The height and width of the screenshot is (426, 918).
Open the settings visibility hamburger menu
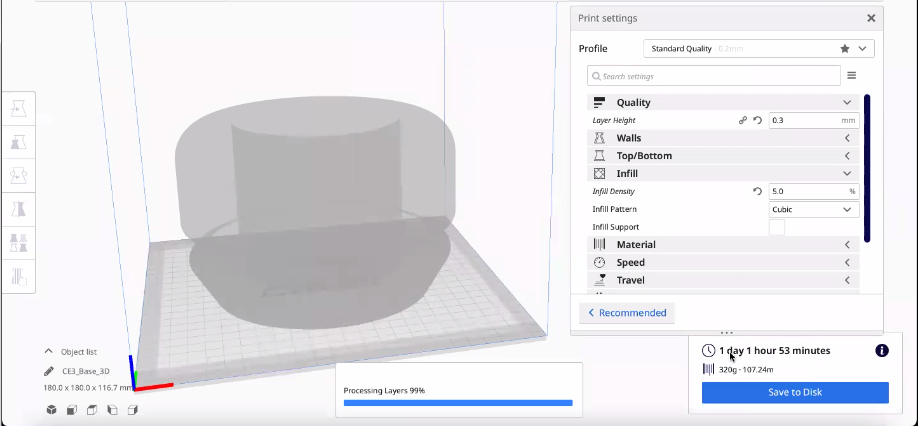click(x=852, y=75)
